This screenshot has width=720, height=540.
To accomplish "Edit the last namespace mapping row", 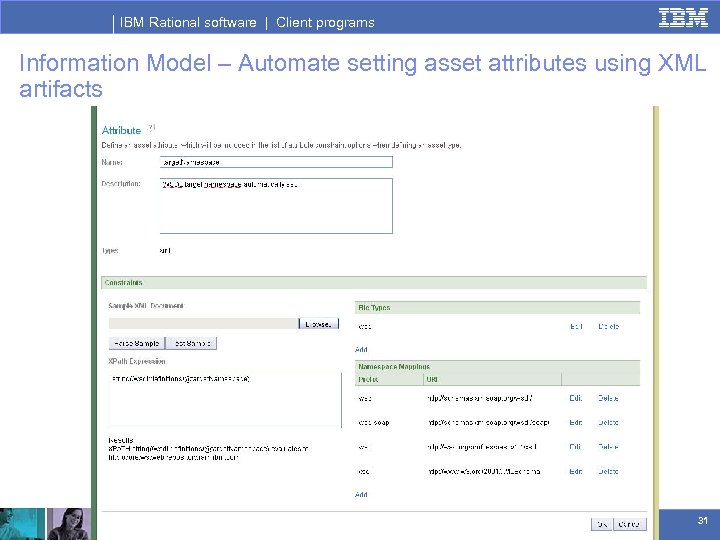I will tap(576, 471).
